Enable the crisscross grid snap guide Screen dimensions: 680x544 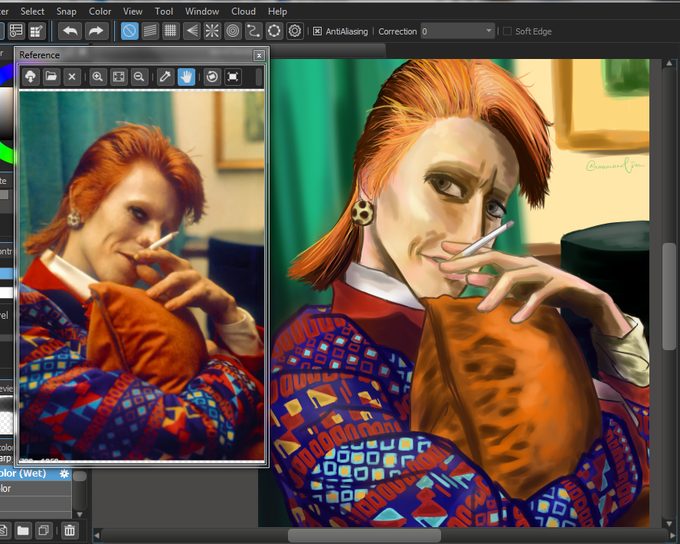(171, 31)
